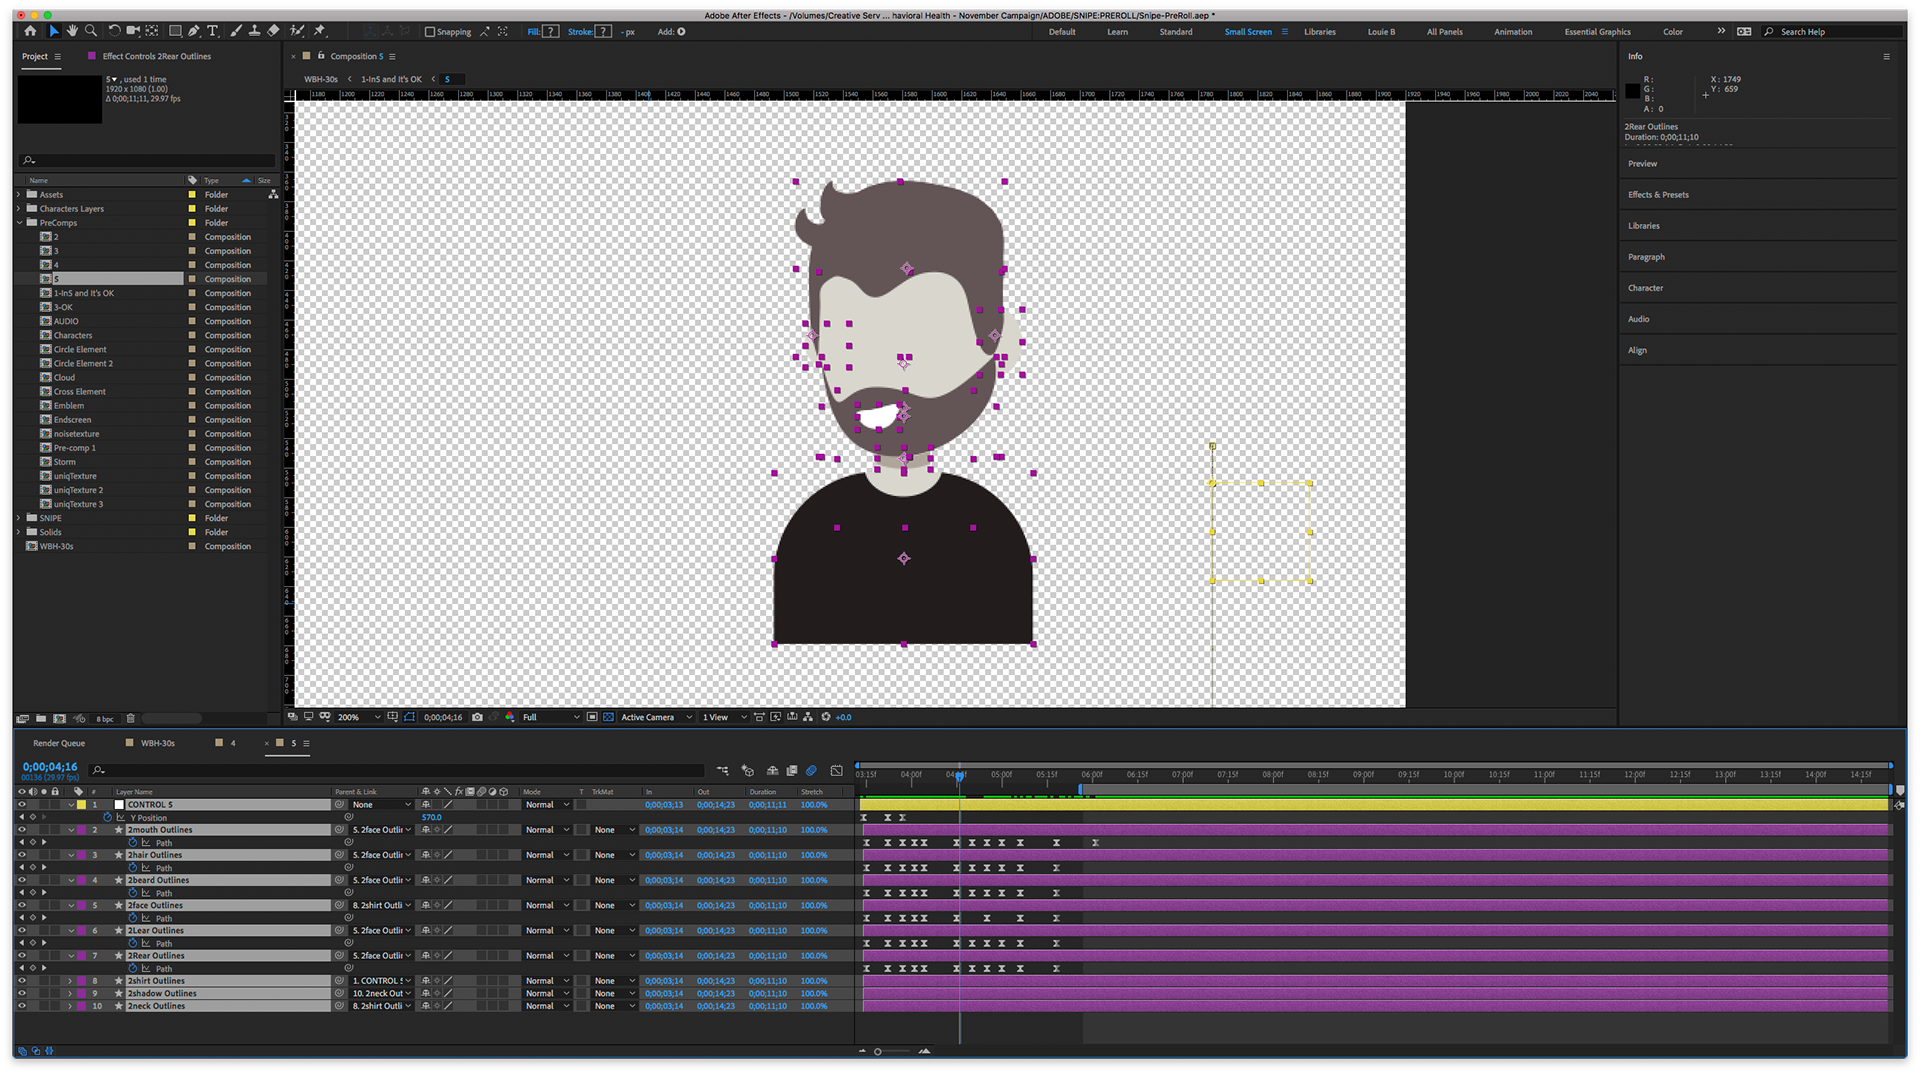
Task: Switch to the Effect Controls 2Rear Outlines tab
Action: pos(155,56)
